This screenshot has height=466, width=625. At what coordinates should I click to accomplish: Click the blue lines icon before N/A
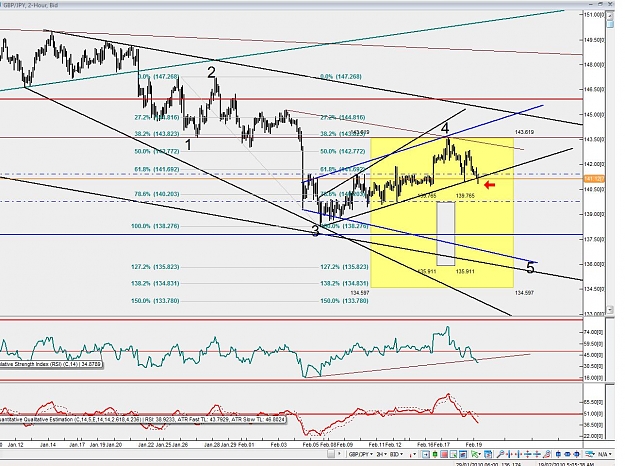coord(590,454)
